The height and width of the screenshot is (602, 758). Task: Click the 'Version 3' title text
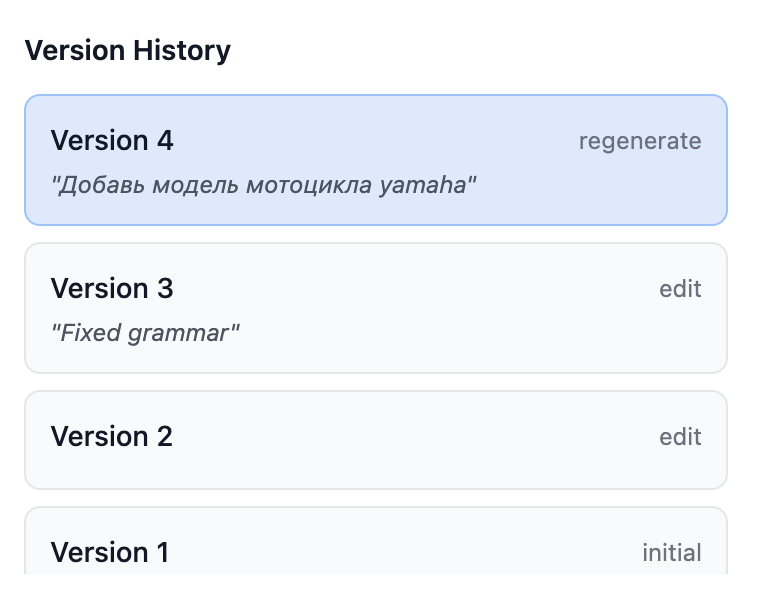click(x=112, y=289)
